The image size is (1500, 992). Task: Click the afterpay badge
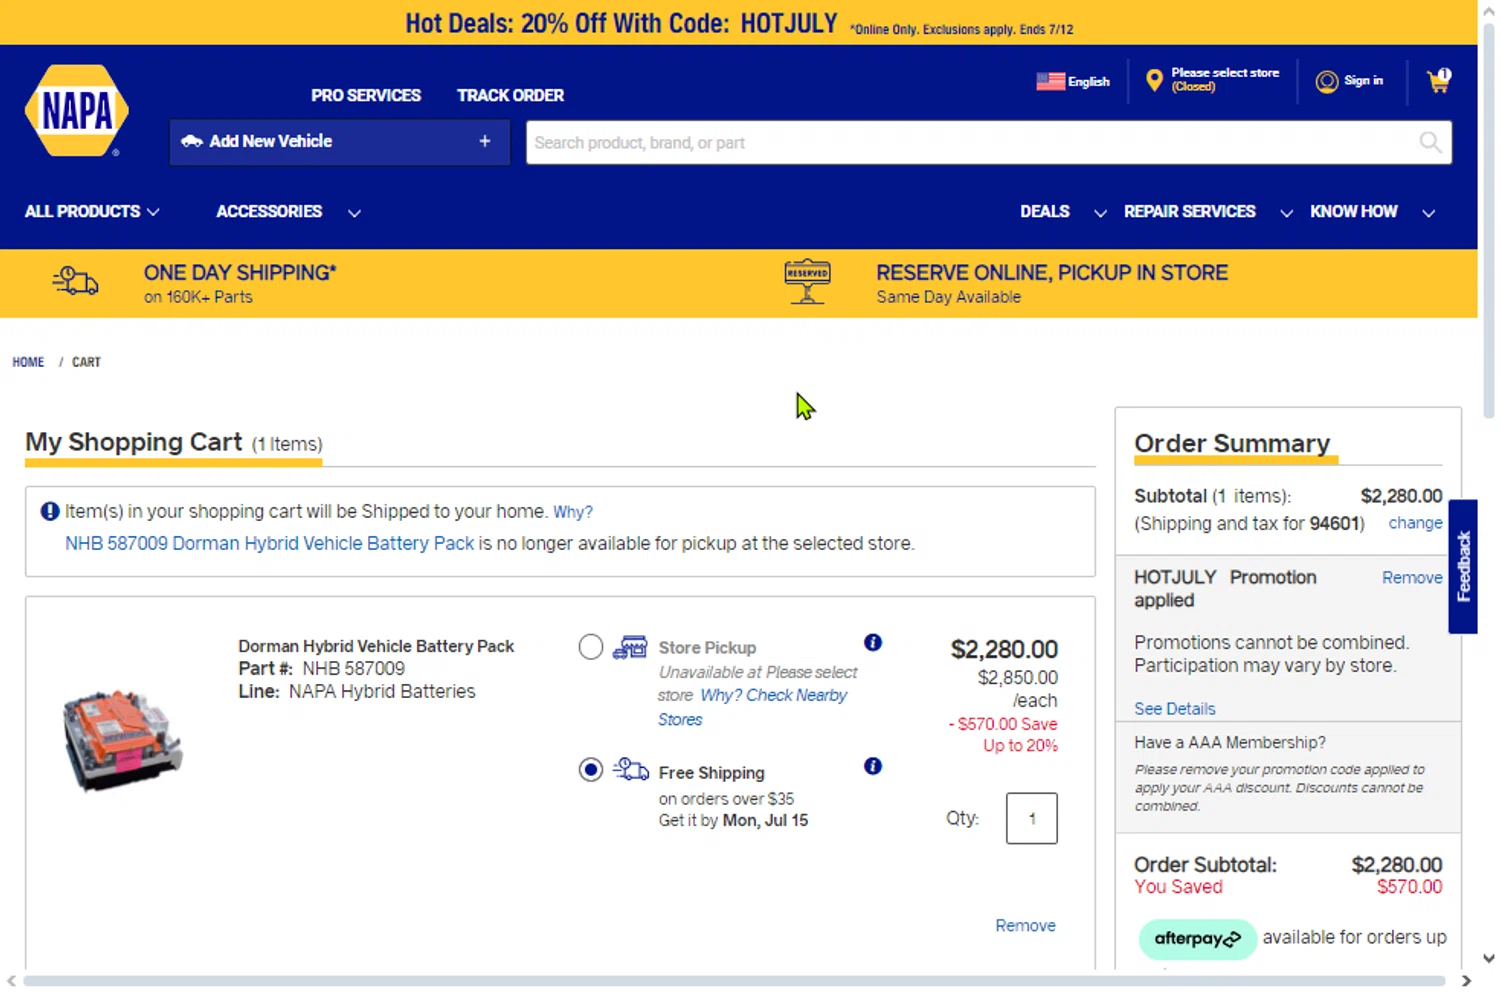1197,939
